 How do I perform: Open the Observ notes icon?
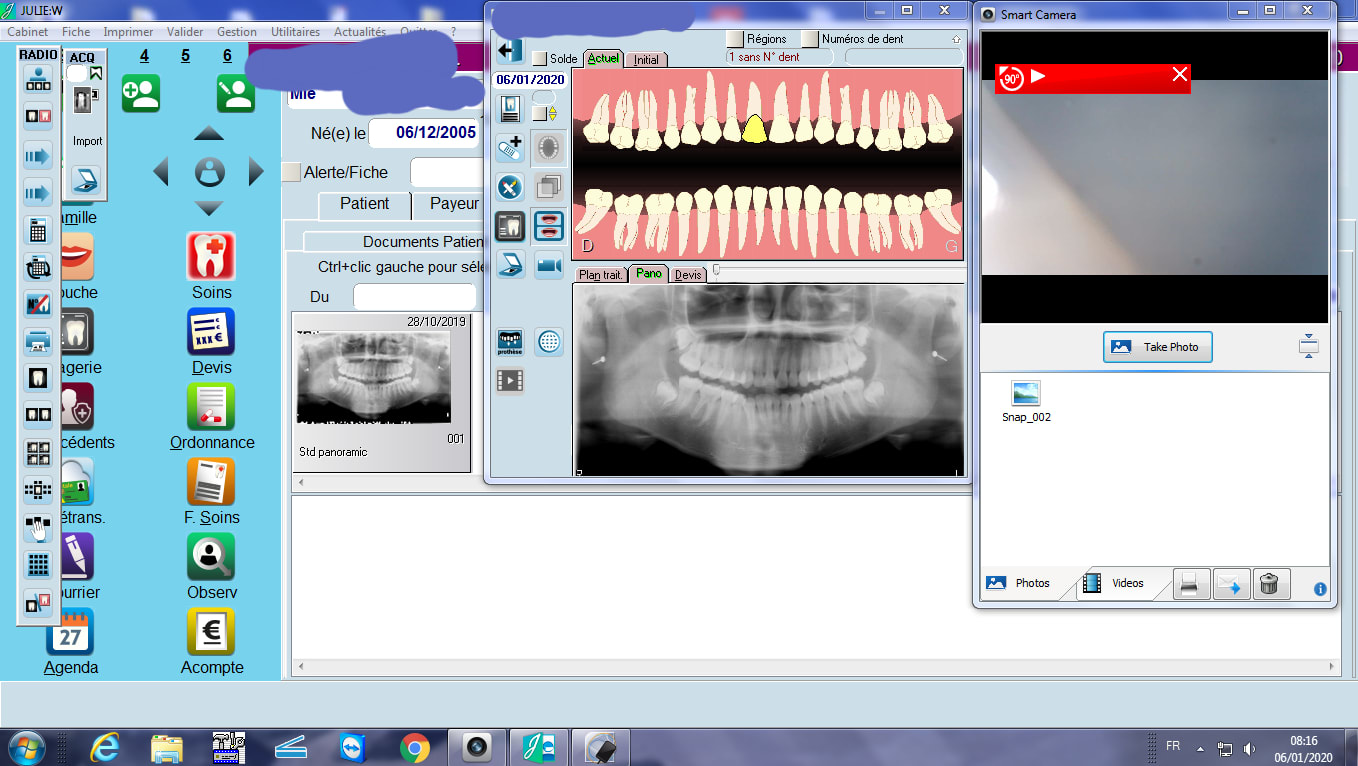point(211,557)
